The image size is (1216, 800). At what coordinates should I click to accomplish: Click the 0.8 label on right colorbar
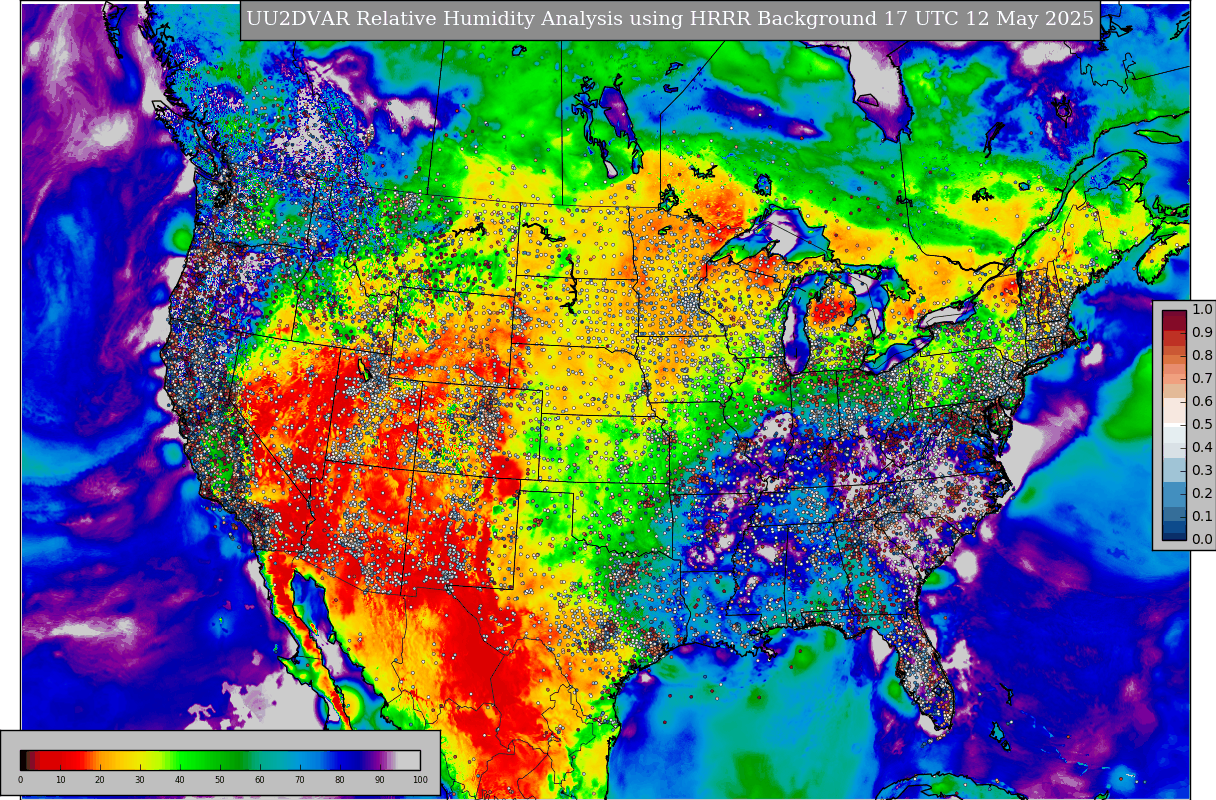(x=1202, y=356)
